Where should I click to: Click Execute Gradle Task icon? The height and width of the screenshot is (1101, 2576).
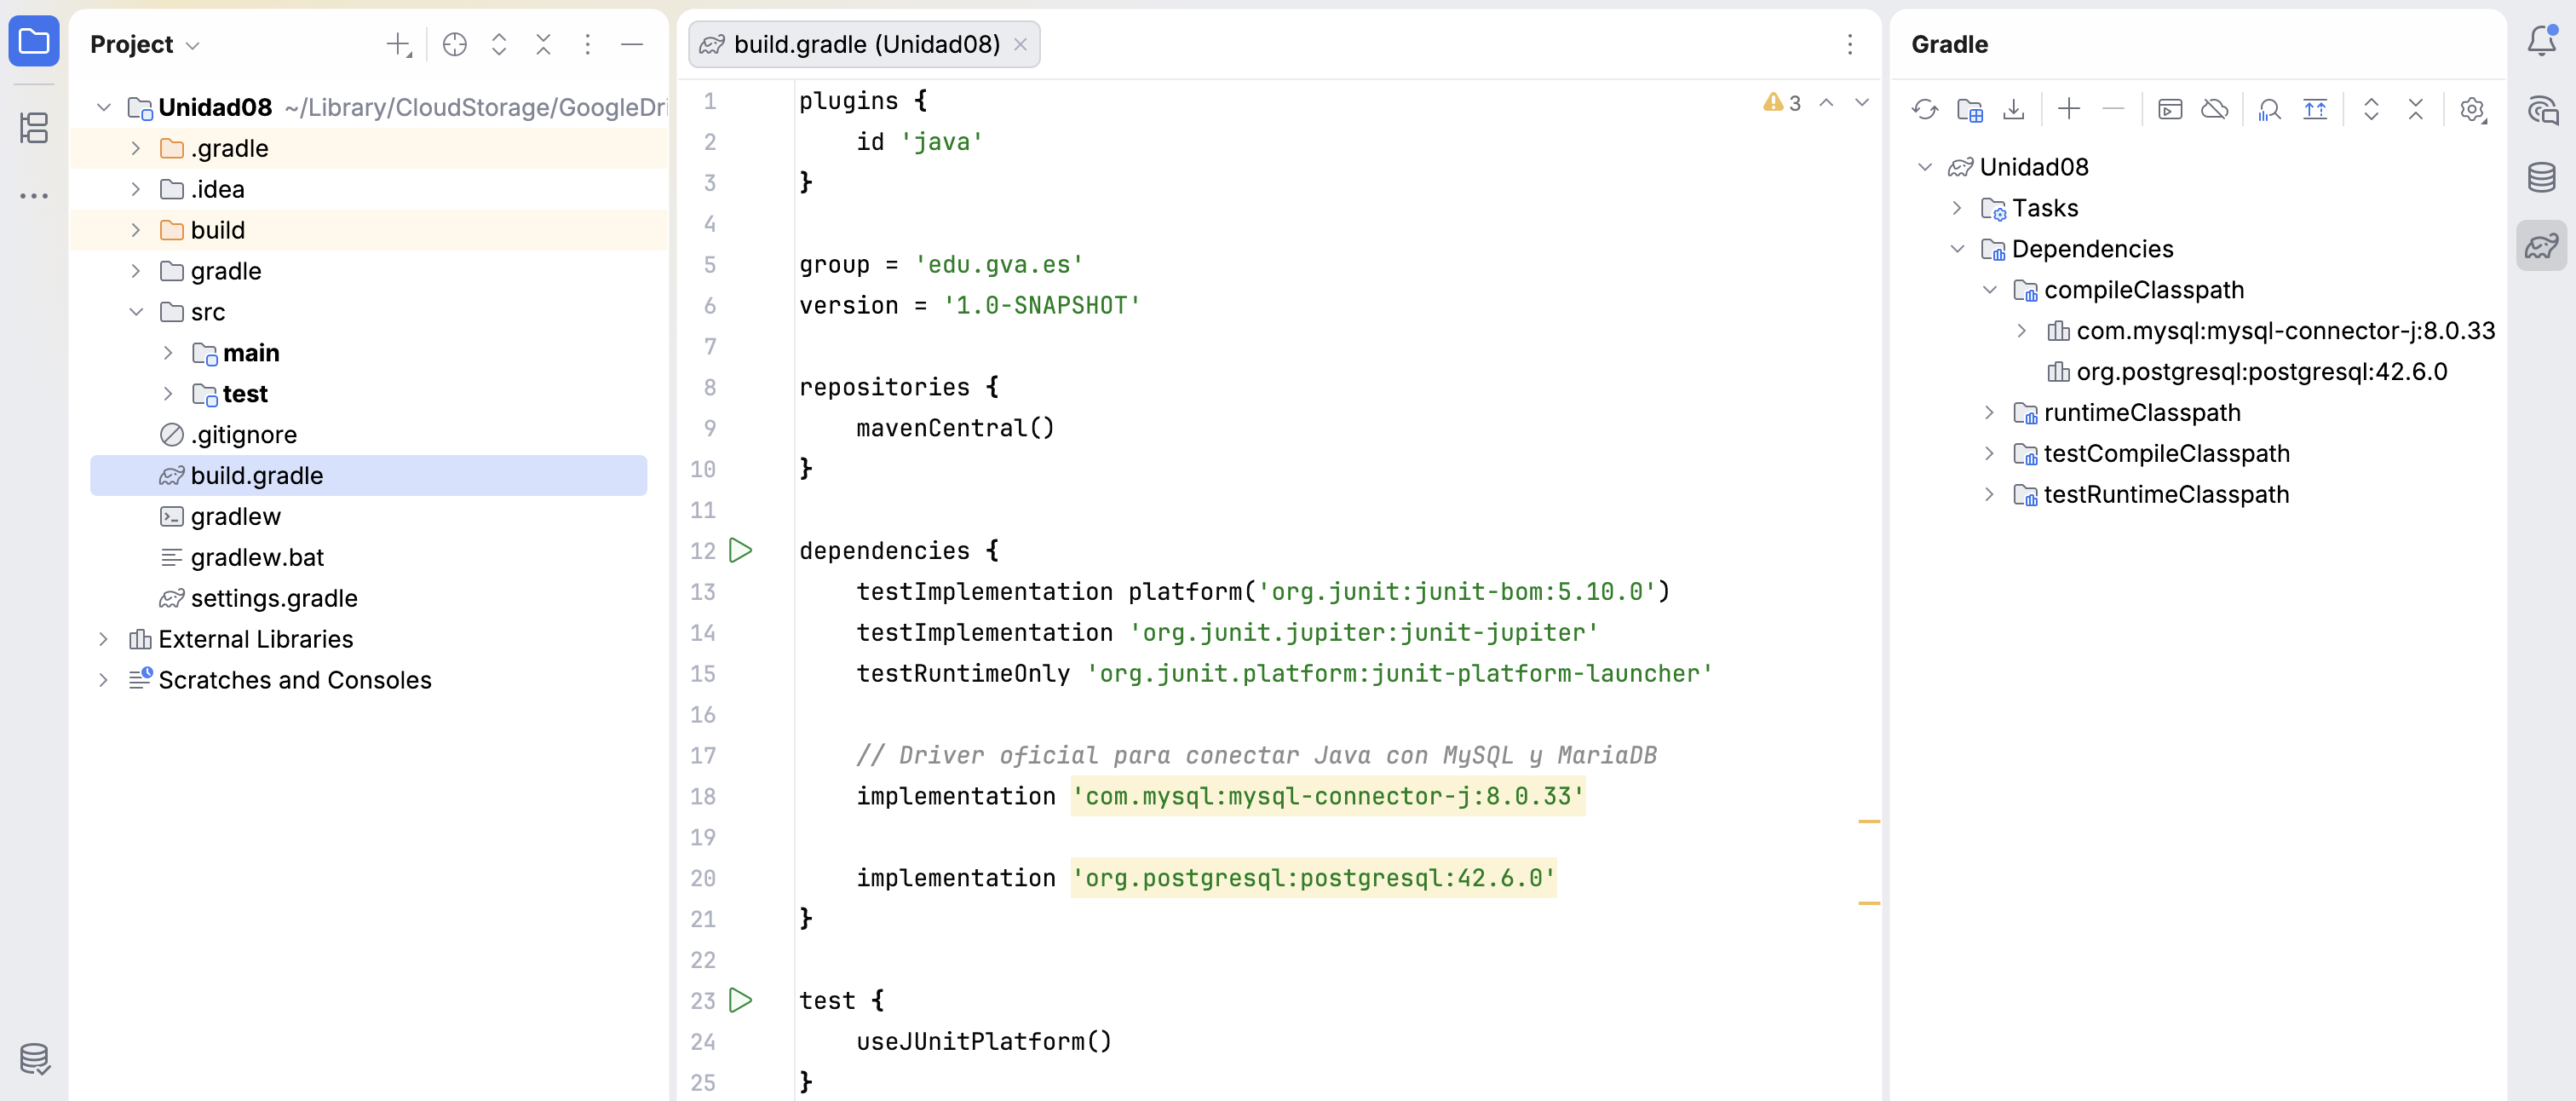pos(2170,109)
